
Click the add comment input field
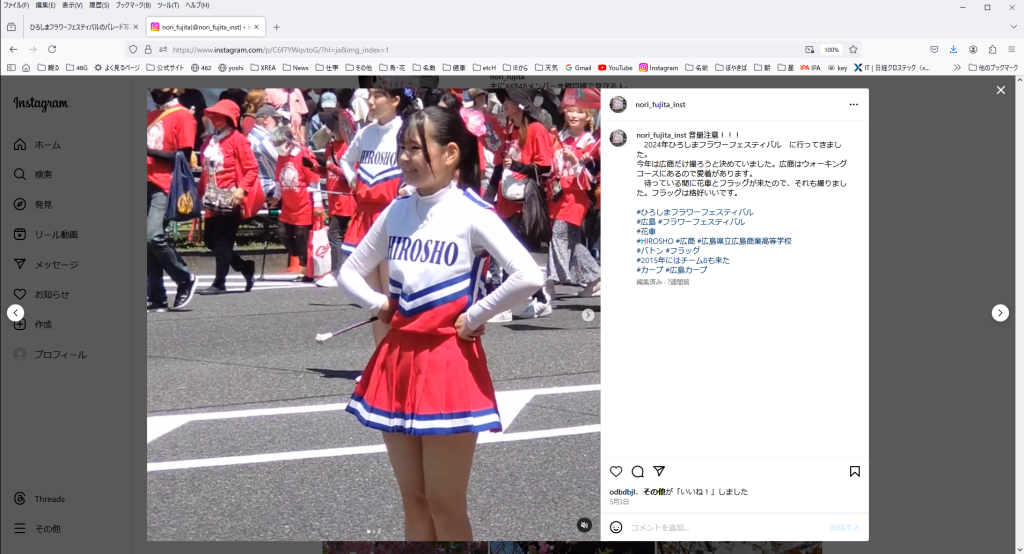[x=725, y=527]
